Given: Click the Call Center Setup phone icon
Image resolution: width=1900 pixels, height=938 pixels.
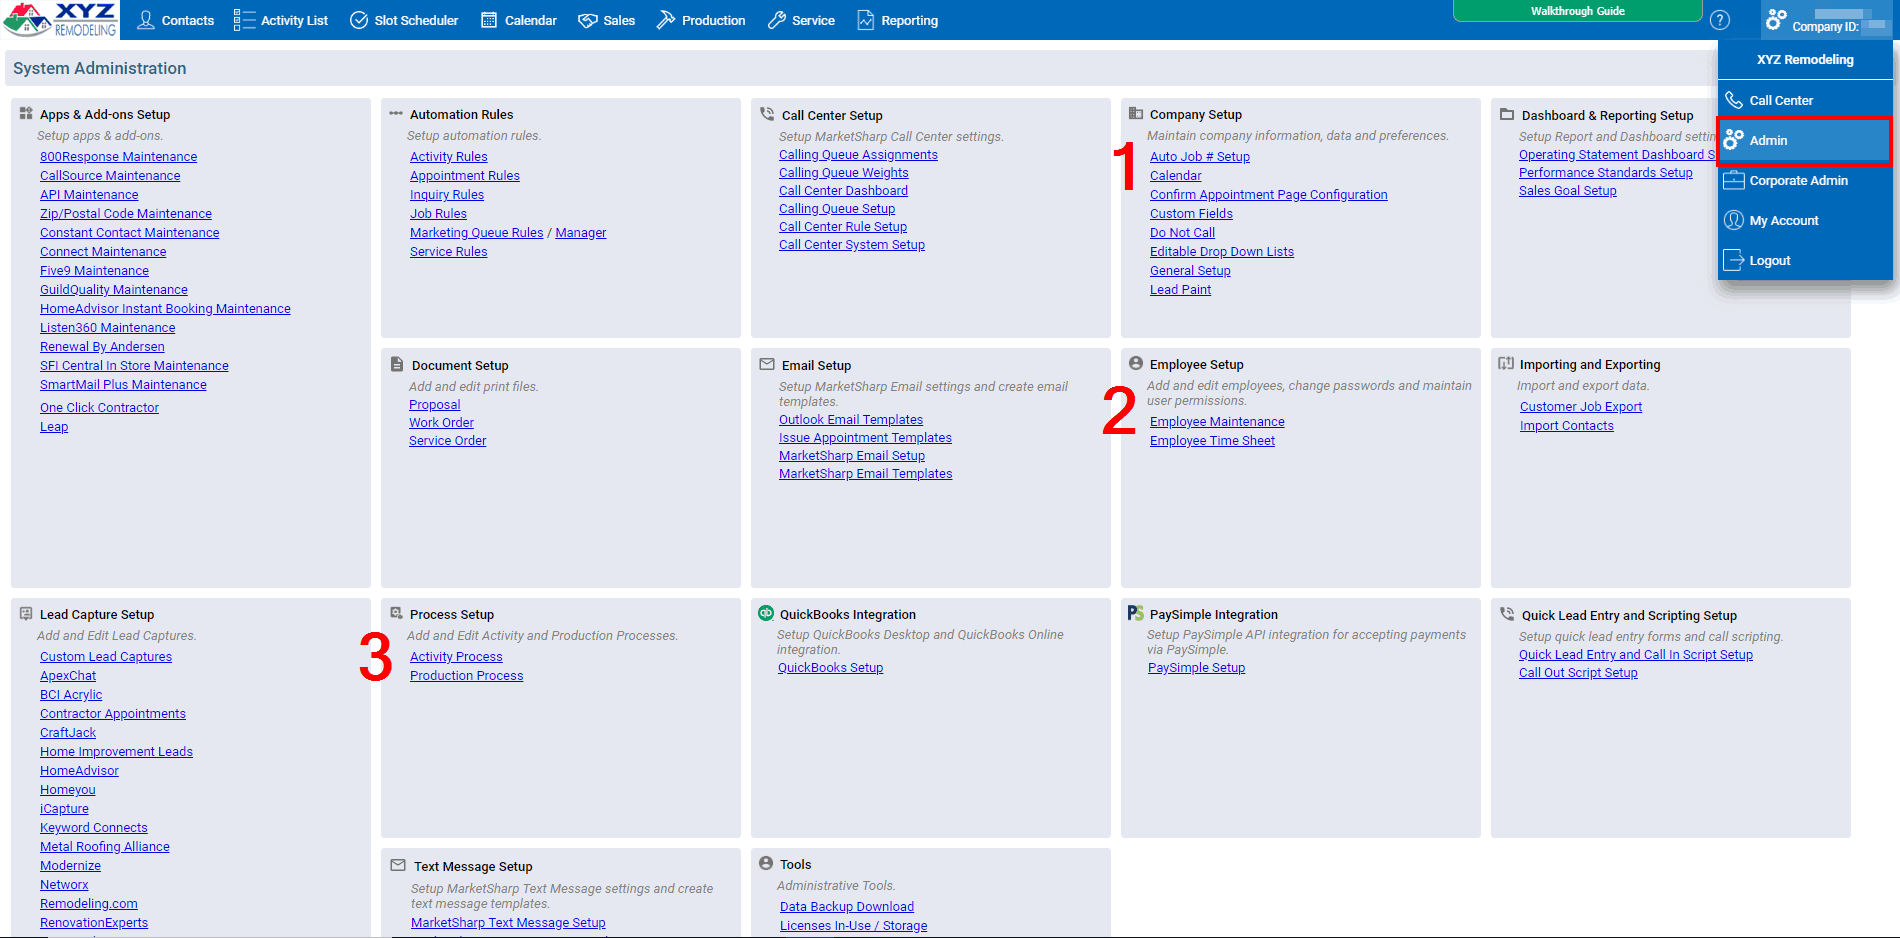Looking at the screenshot, I should (767, 114).
